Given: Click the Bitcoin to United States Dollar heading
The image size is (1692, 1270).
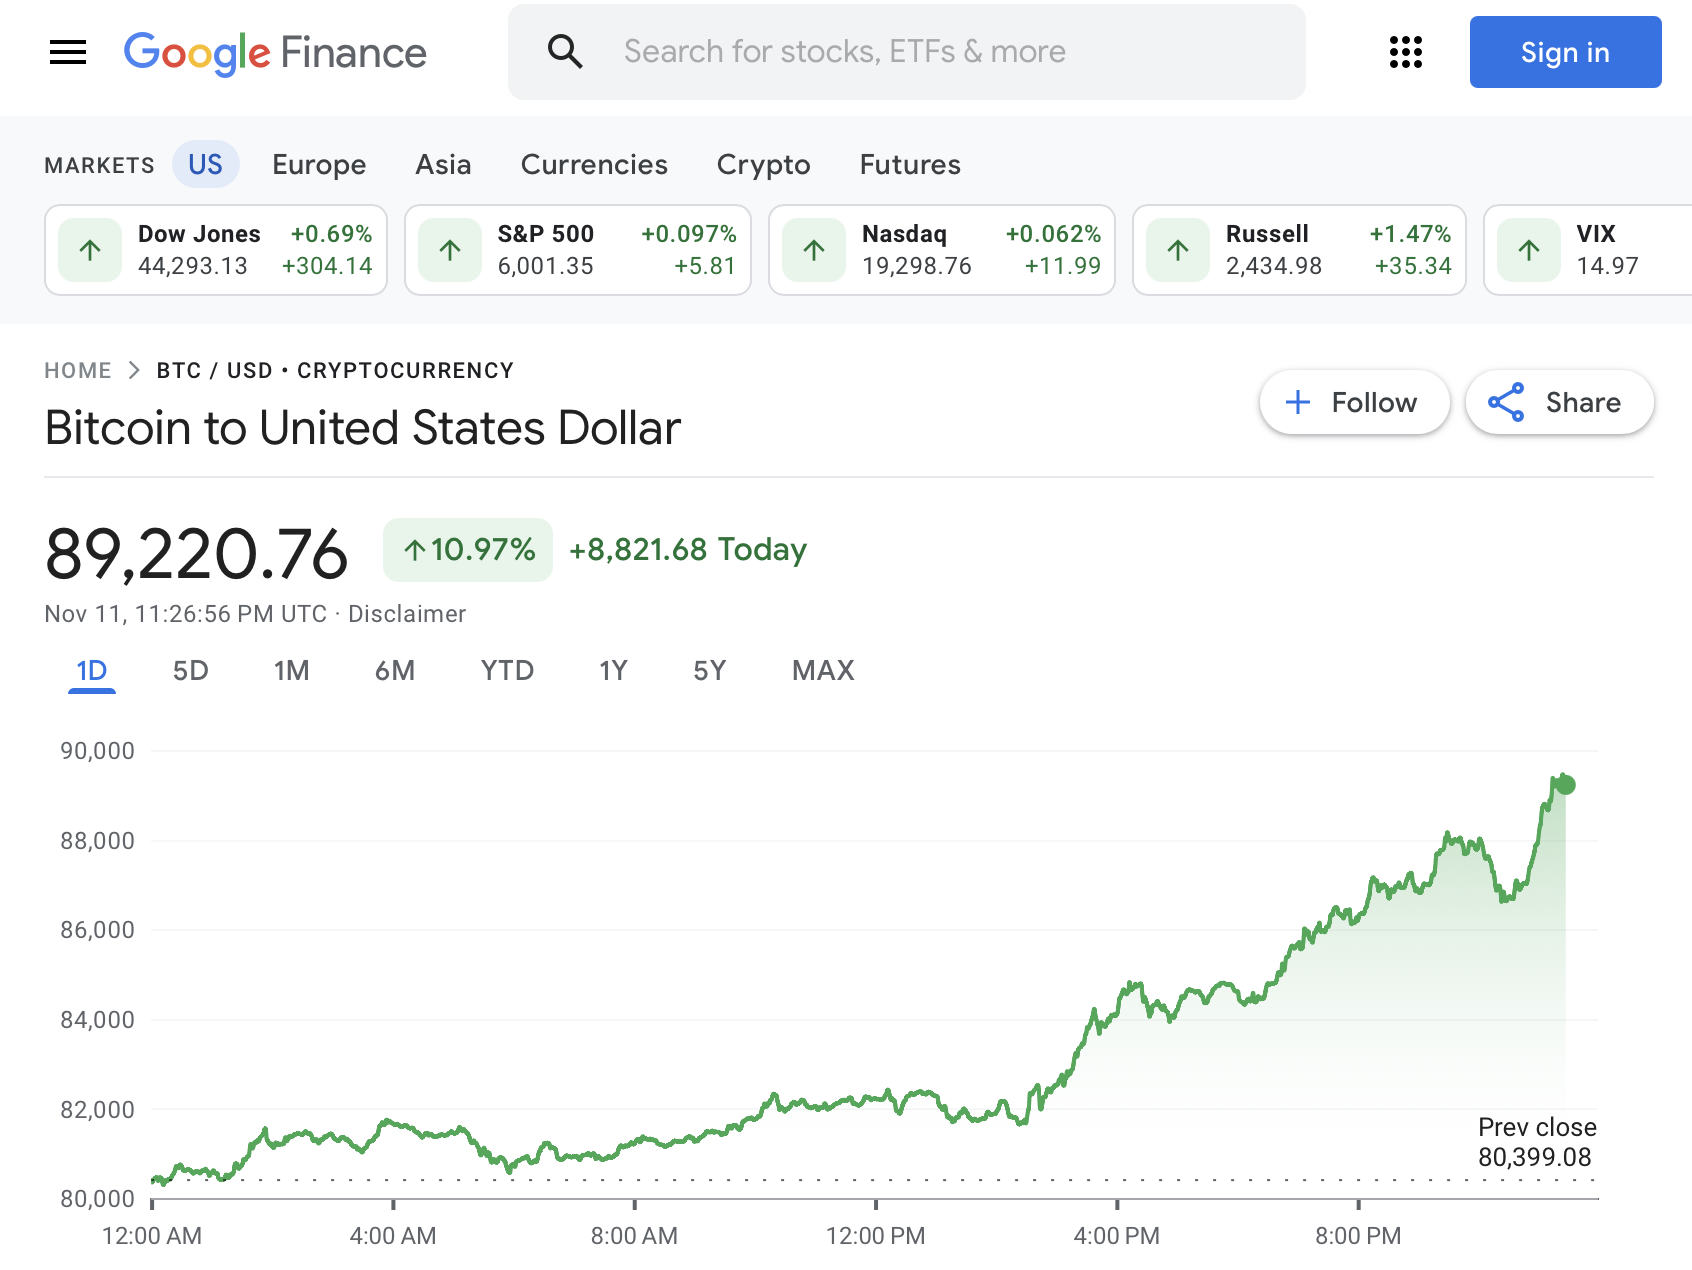Looking at the screenshot, I should click(x=363, y=428).
